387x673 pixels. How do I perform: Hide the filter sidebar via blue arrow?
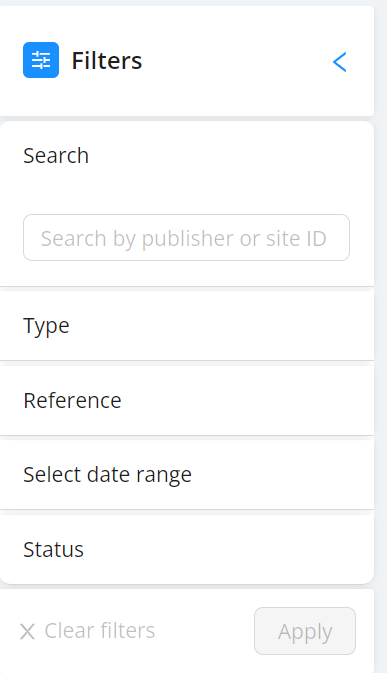click(339, 62)
